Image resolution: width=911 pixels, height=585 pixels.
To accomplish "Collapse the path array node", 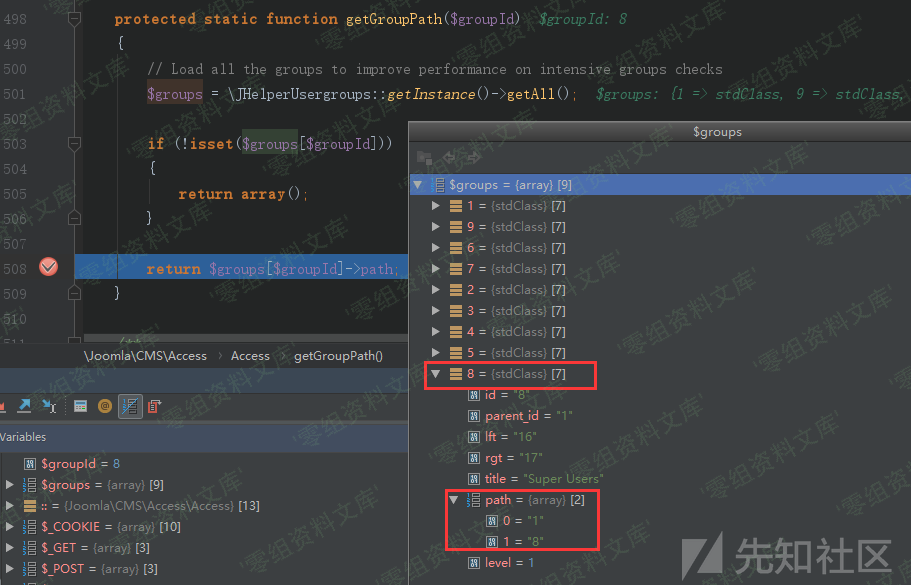I will (455, 500).
